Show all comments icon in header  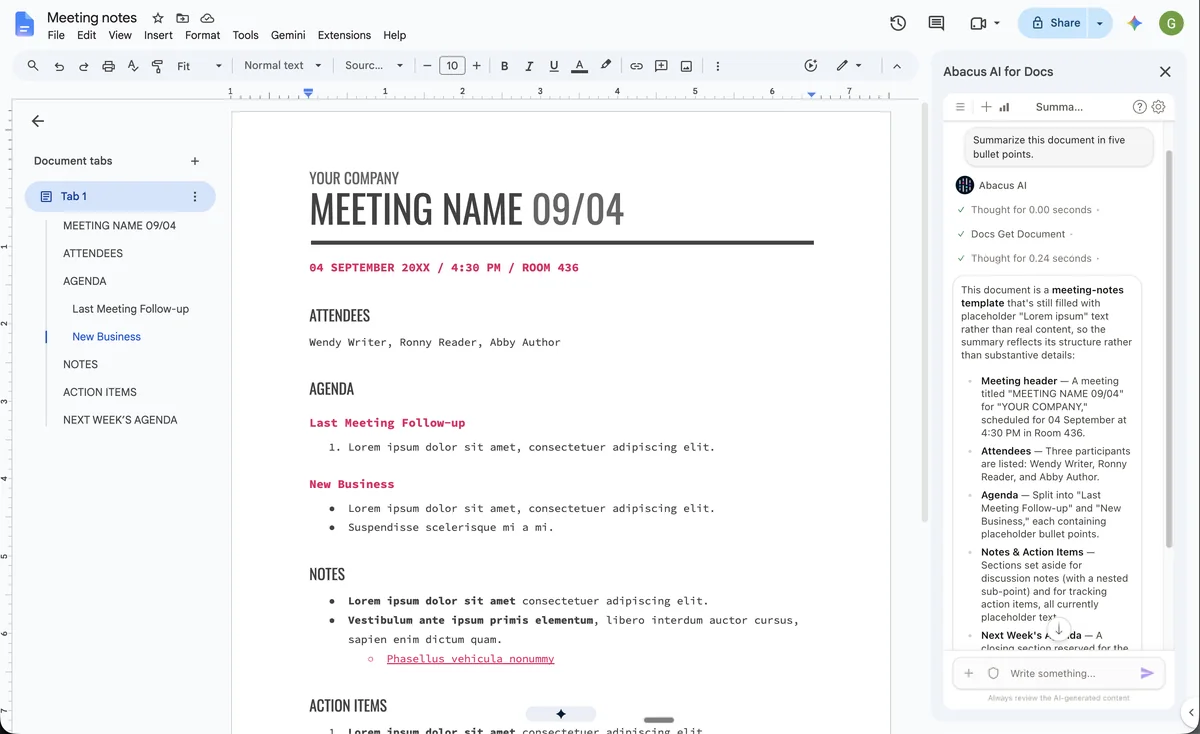click(936, 23)
